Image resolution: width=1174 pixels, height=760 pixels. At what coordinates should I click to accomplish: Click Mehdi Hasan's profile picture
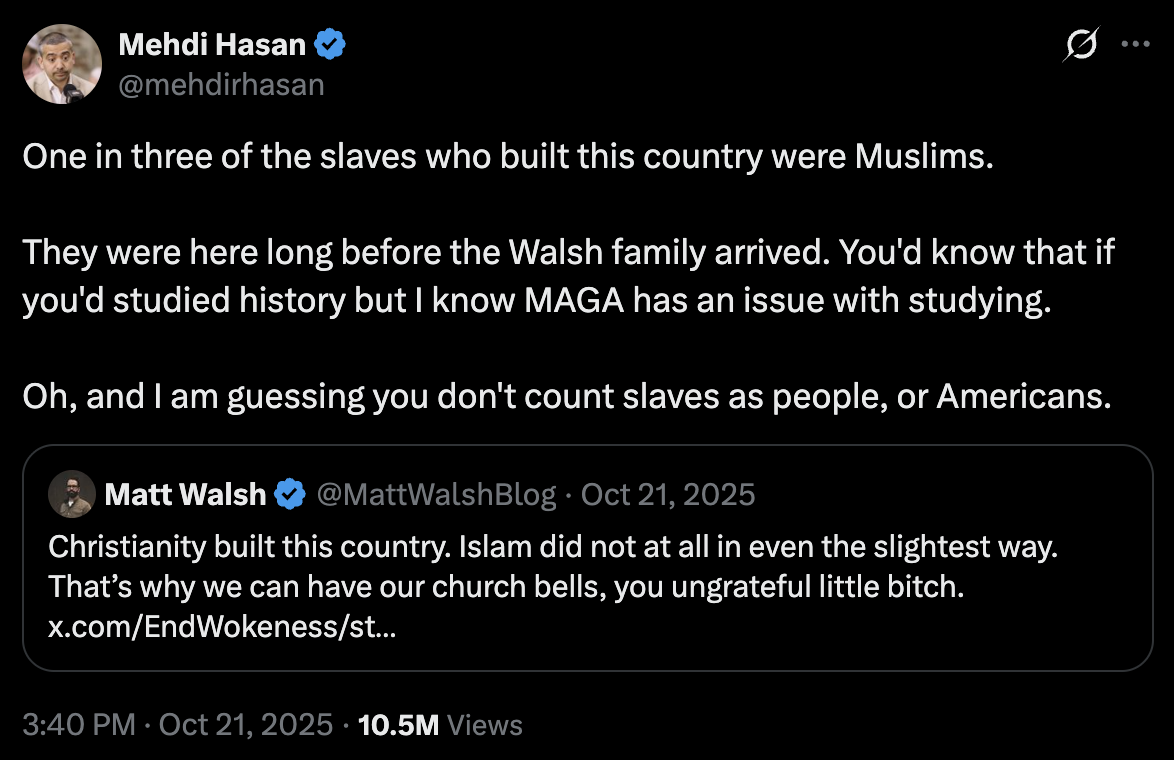click(62, 64)
